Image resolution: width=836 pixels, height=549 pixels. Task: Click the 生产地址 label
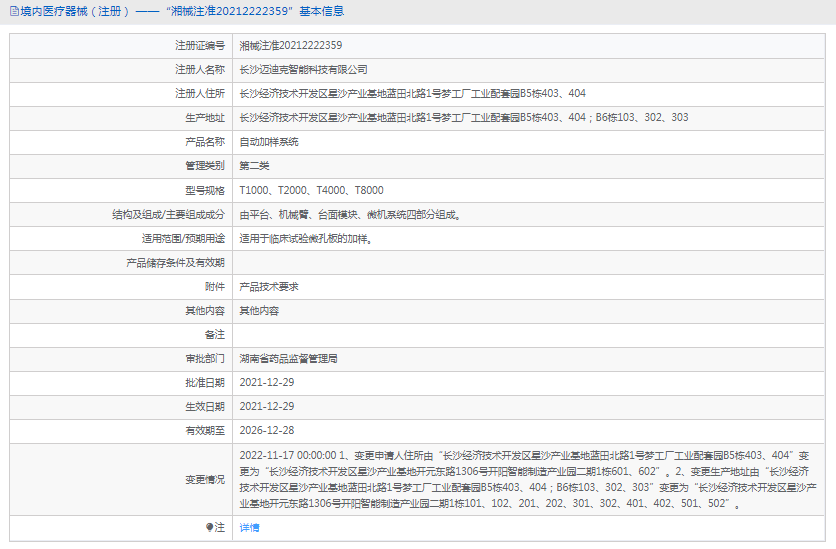pyautogui.click(x=205, y=118)
